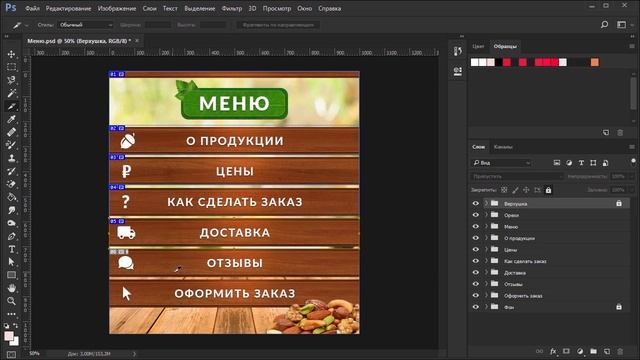Viewport: 640px width, 360px height.
Task: Hide the О продукции layer group
Action: 476,238
